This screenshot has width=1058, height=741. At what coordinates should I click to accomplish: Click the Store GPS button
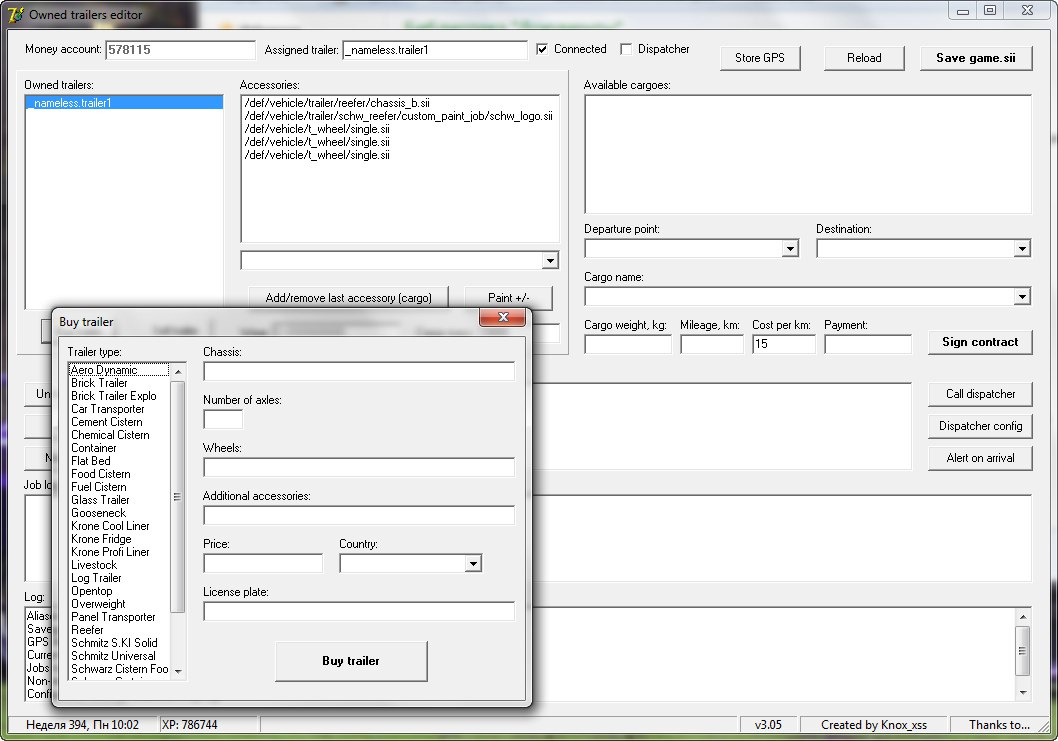(760, 57)
